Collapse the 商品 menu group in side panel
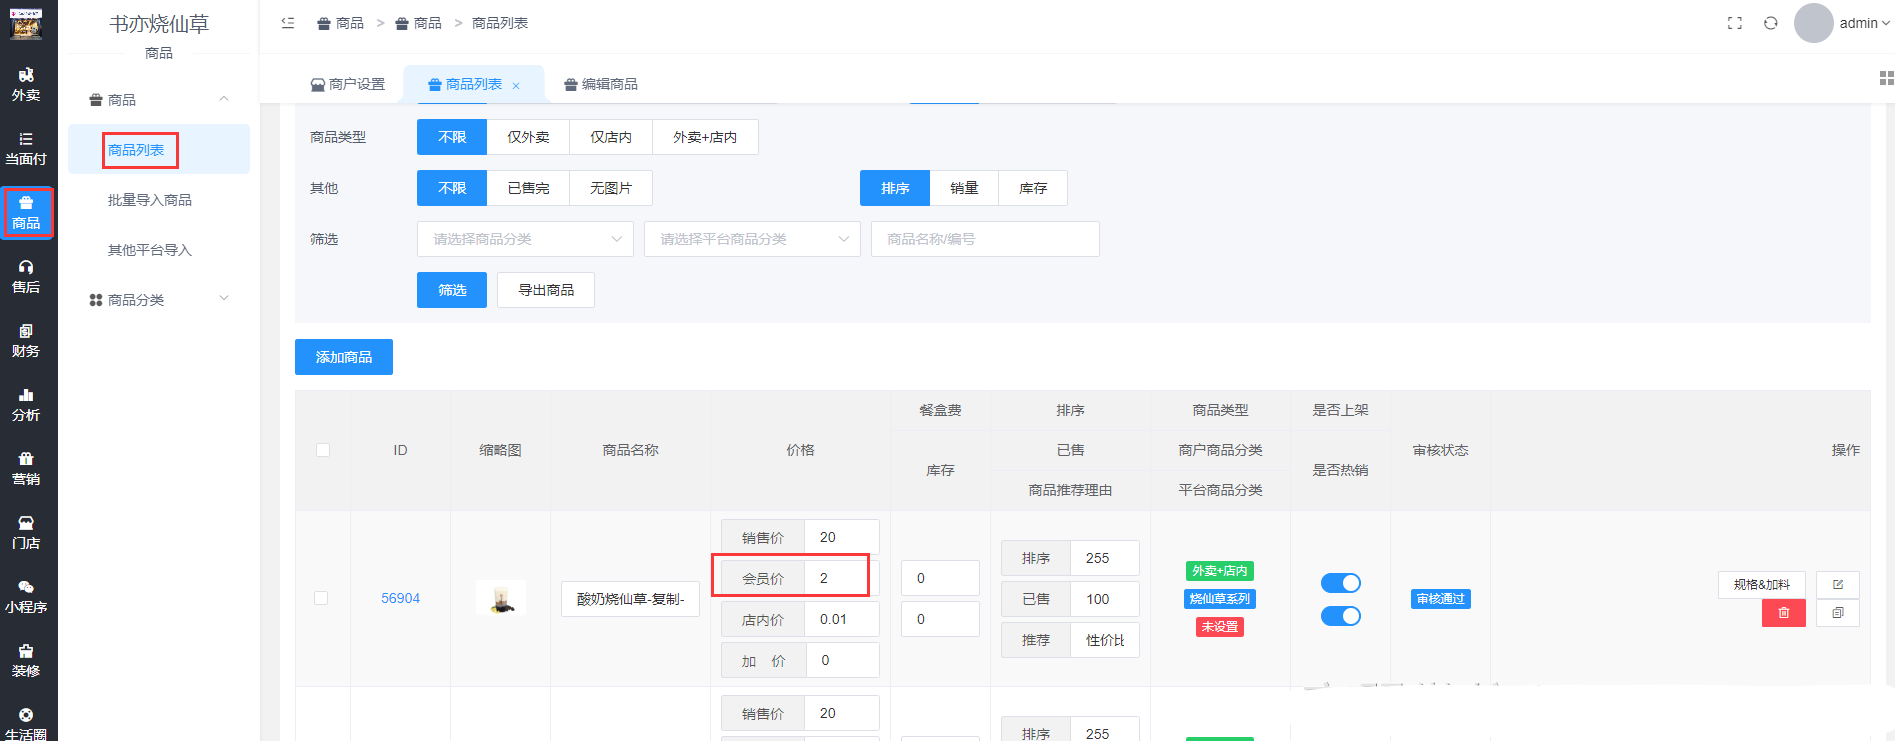Viewport: 1895px width, 741px height. coord(159,100)
